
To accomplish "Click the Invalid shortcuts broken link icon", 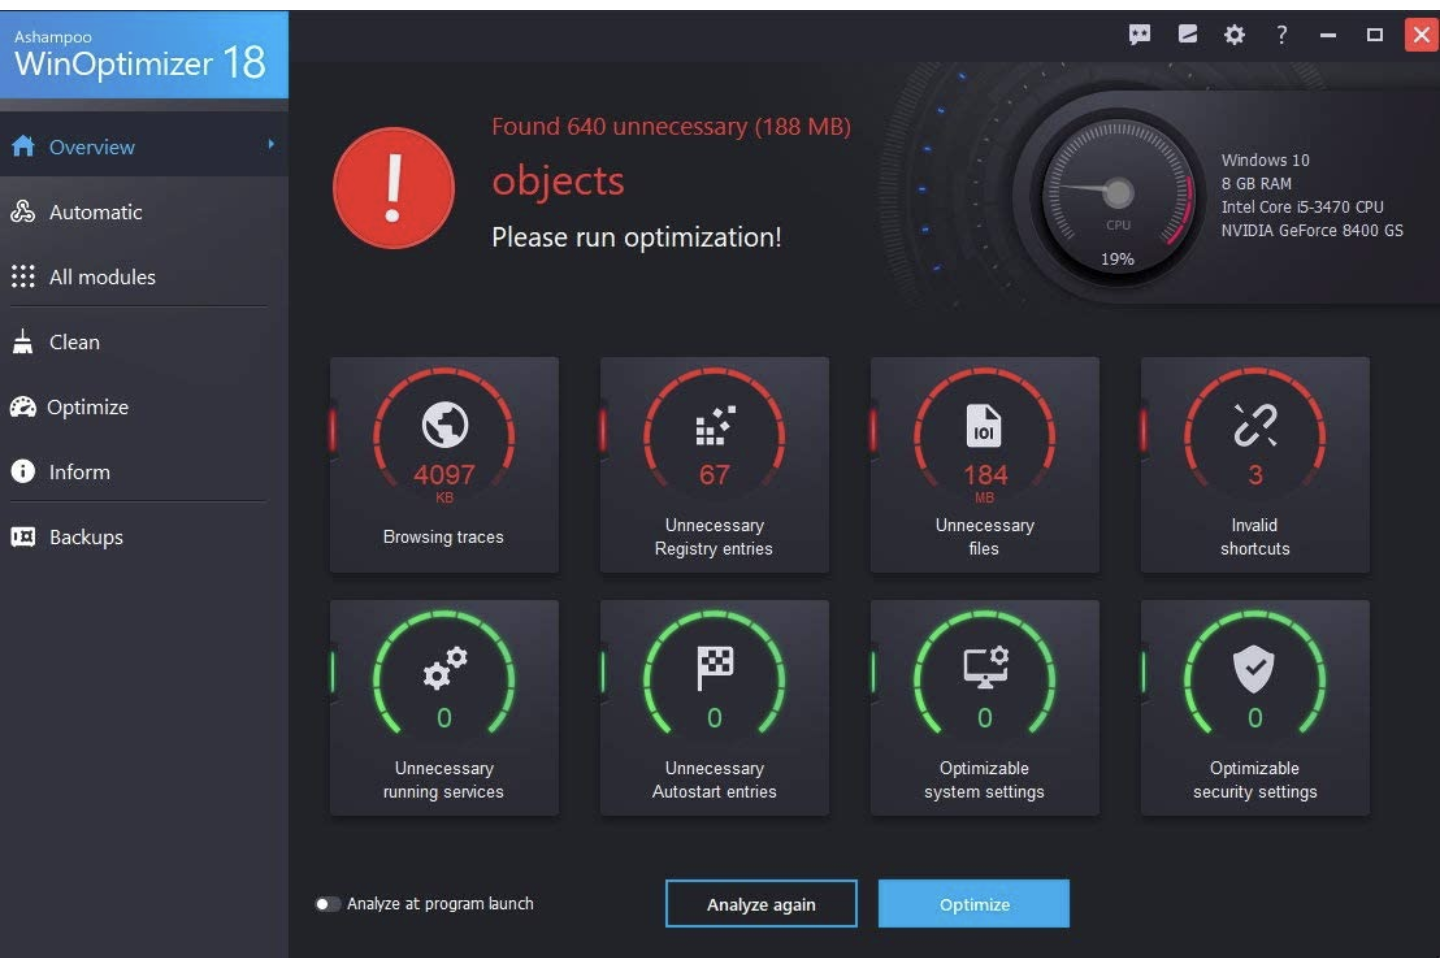I will tap(1255, 425).
